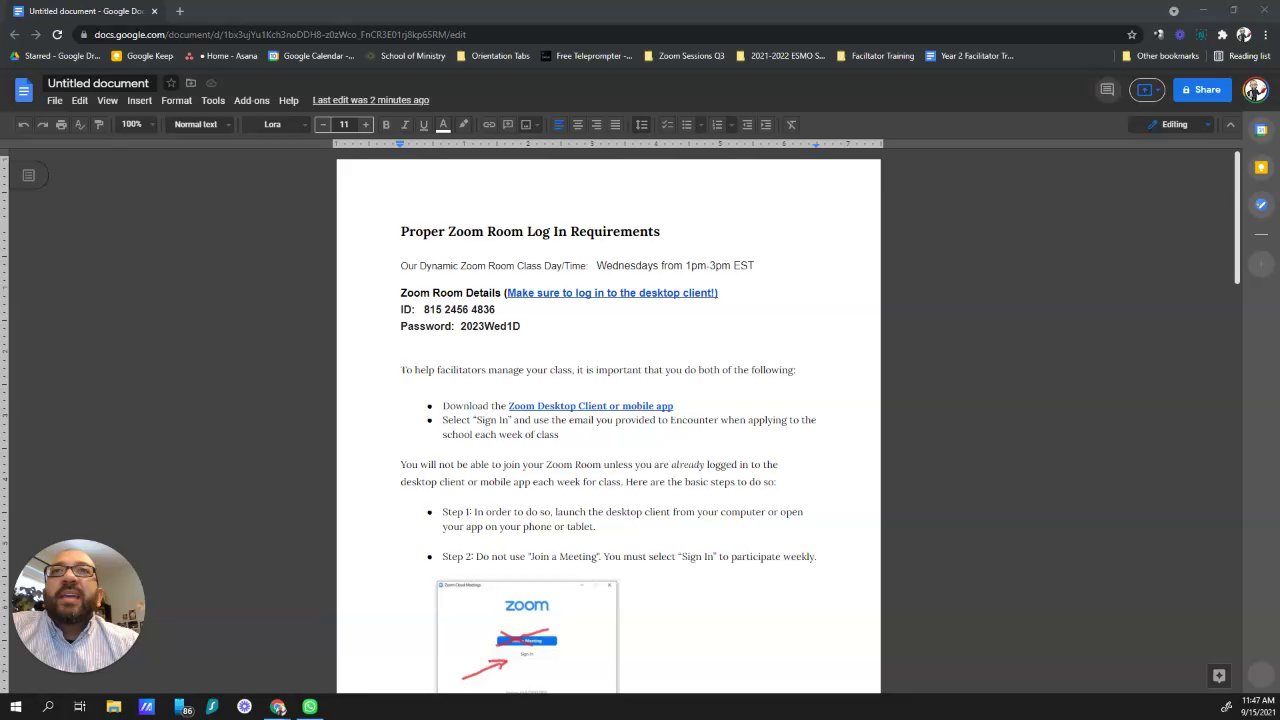Increase the paragraph indent
This screenshot has height=720, width=1280.
point(766,125)
